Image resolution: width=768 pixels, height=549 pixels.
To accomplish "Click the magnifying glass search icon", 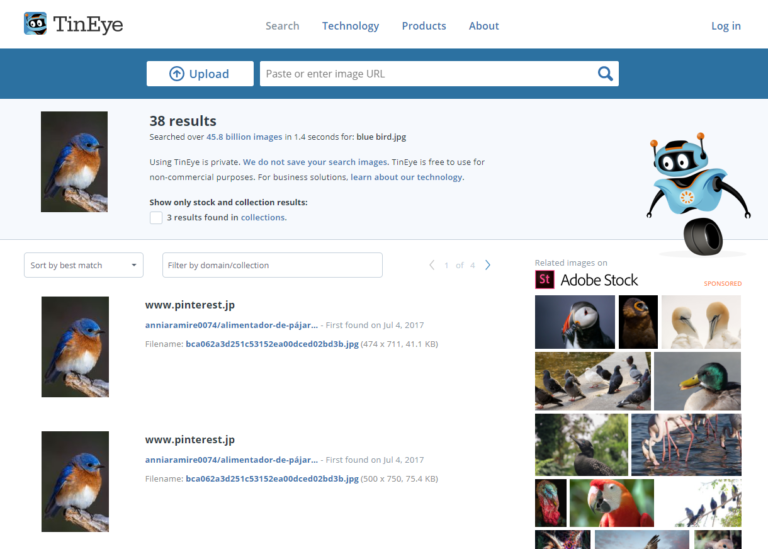I will click(604, 73).
